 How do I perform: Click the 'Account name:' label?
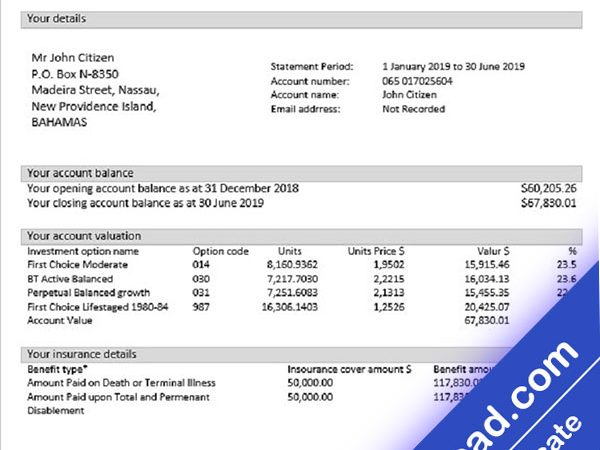coord(305,95)
